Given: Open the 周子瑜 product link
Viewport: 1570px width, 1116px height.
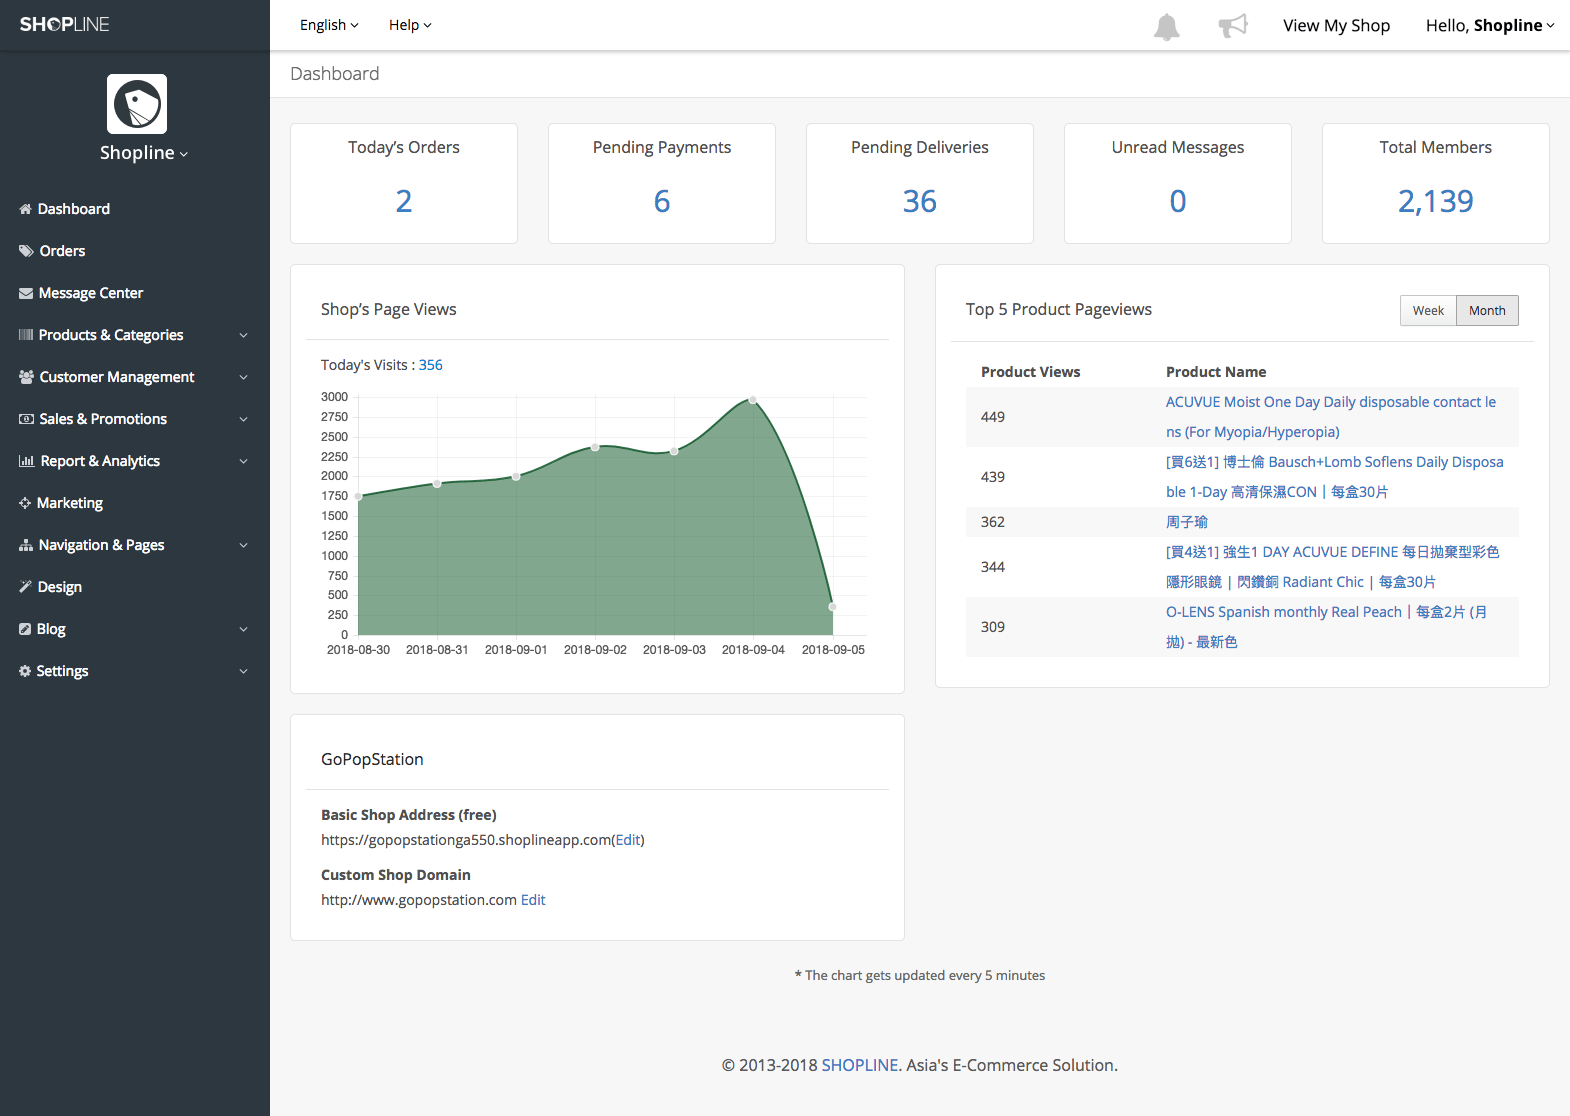Looking at the screenshot, I should pyautogui.click(x=1187, y=522).
